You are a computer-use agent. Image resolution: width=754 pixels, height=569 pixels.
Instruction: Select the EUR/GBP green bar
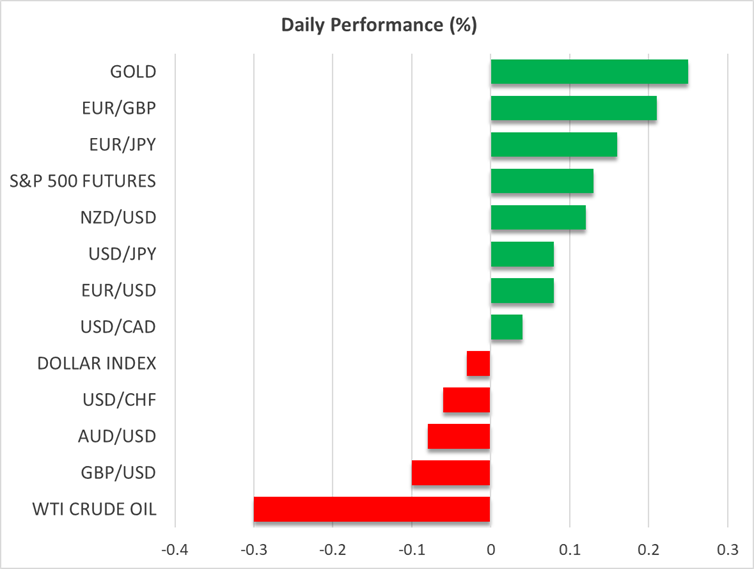click(x=573, y=108)
